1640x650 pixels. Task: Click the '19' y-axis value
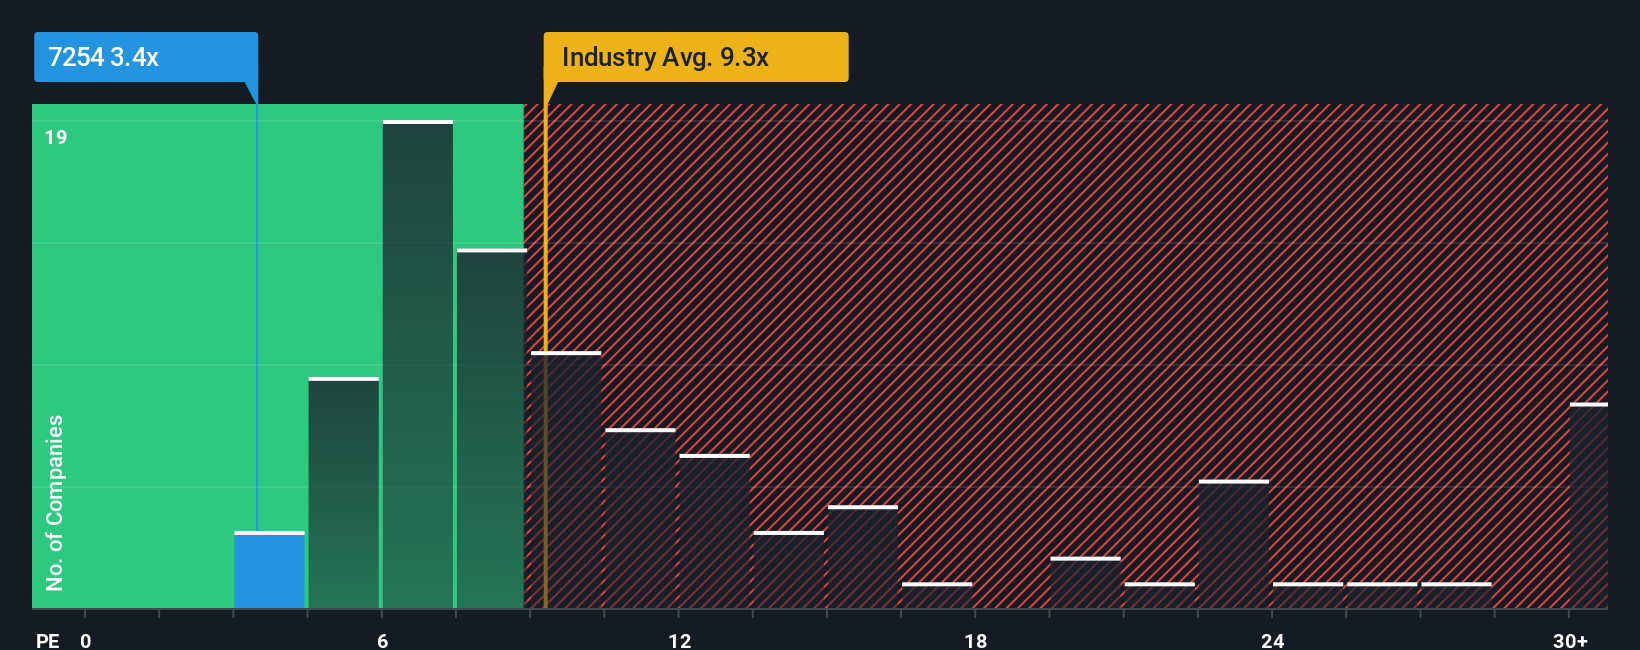point(56,137)
